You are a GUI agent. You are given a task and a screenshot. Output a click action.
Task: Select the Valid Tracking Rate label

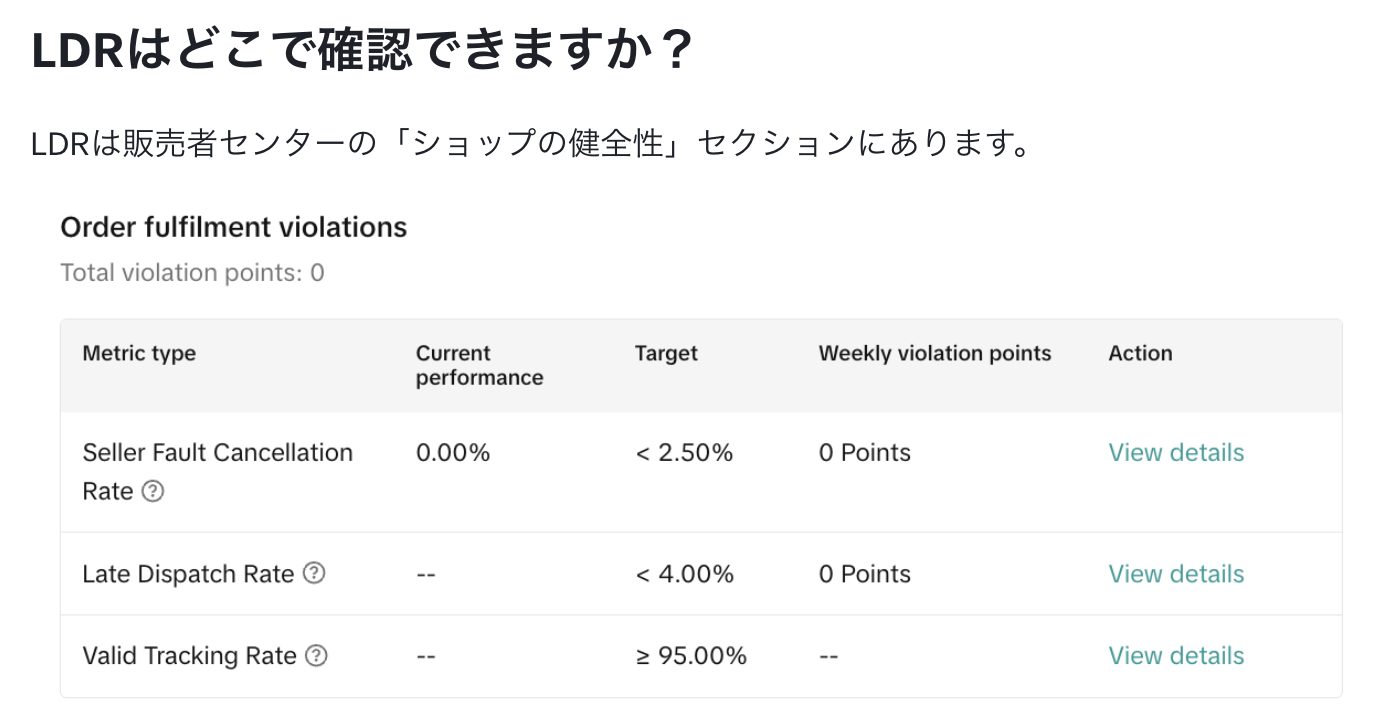pos(189,656)
